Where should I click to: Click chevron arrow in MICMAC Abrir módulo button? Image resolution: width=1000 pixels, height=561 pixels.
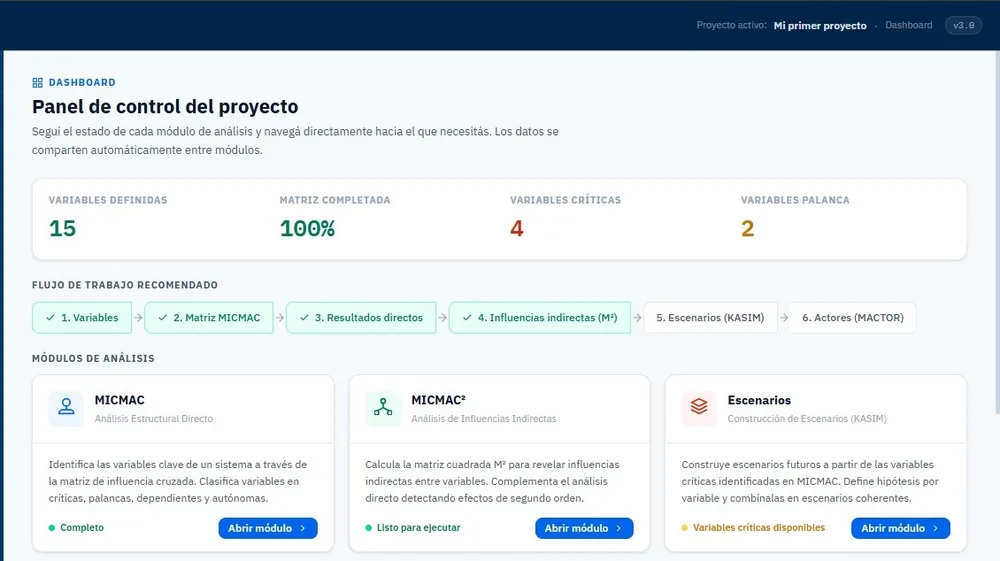pos(303,528)
